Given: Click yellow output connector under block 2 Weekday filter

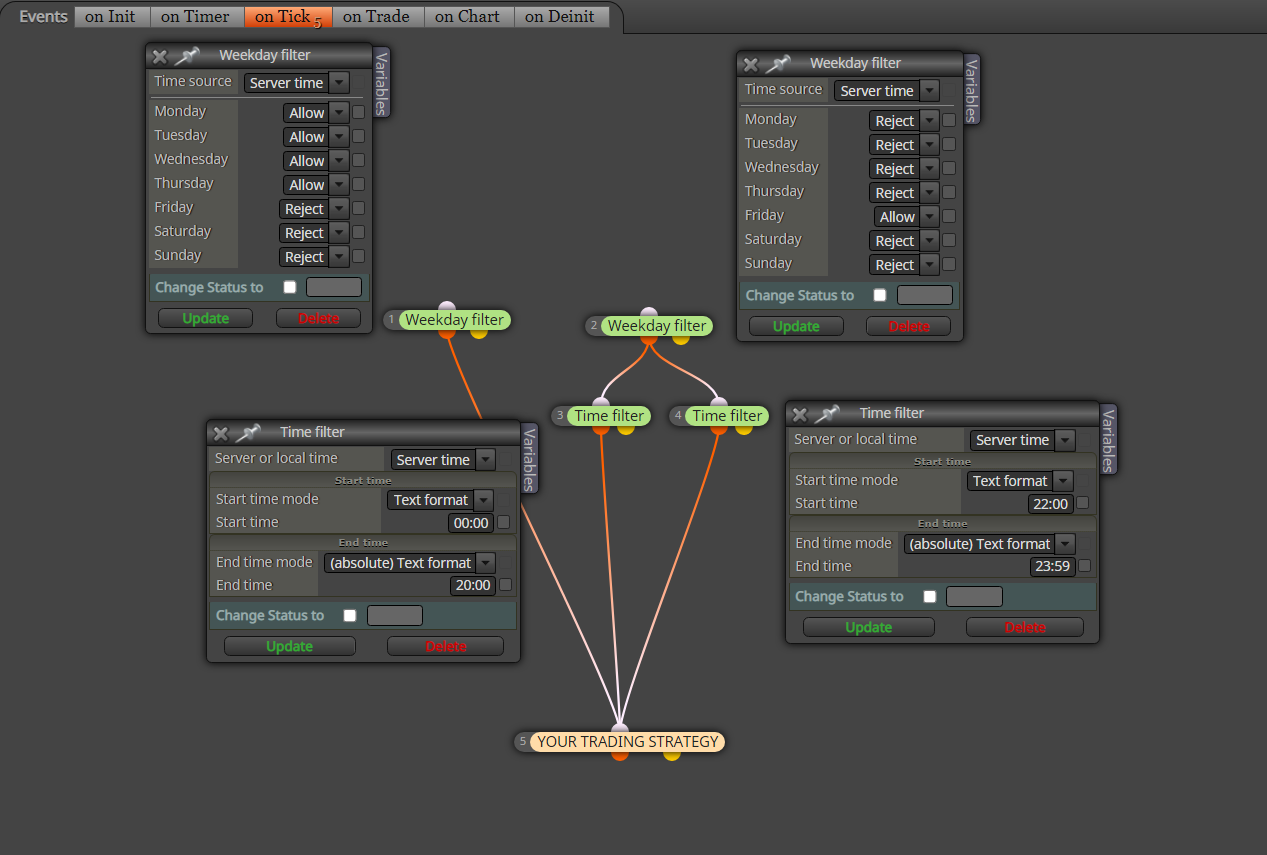Looking at the screenshot, I should [x=681, y=338].
